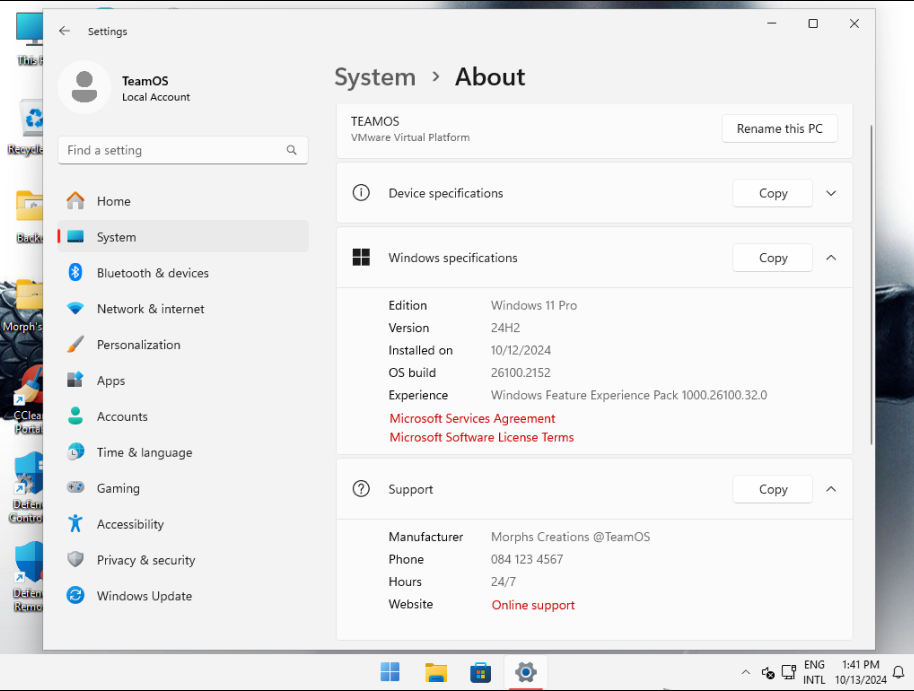Click the Time & language clock icon
914x691 pixels.
click(x=75, y=452)
